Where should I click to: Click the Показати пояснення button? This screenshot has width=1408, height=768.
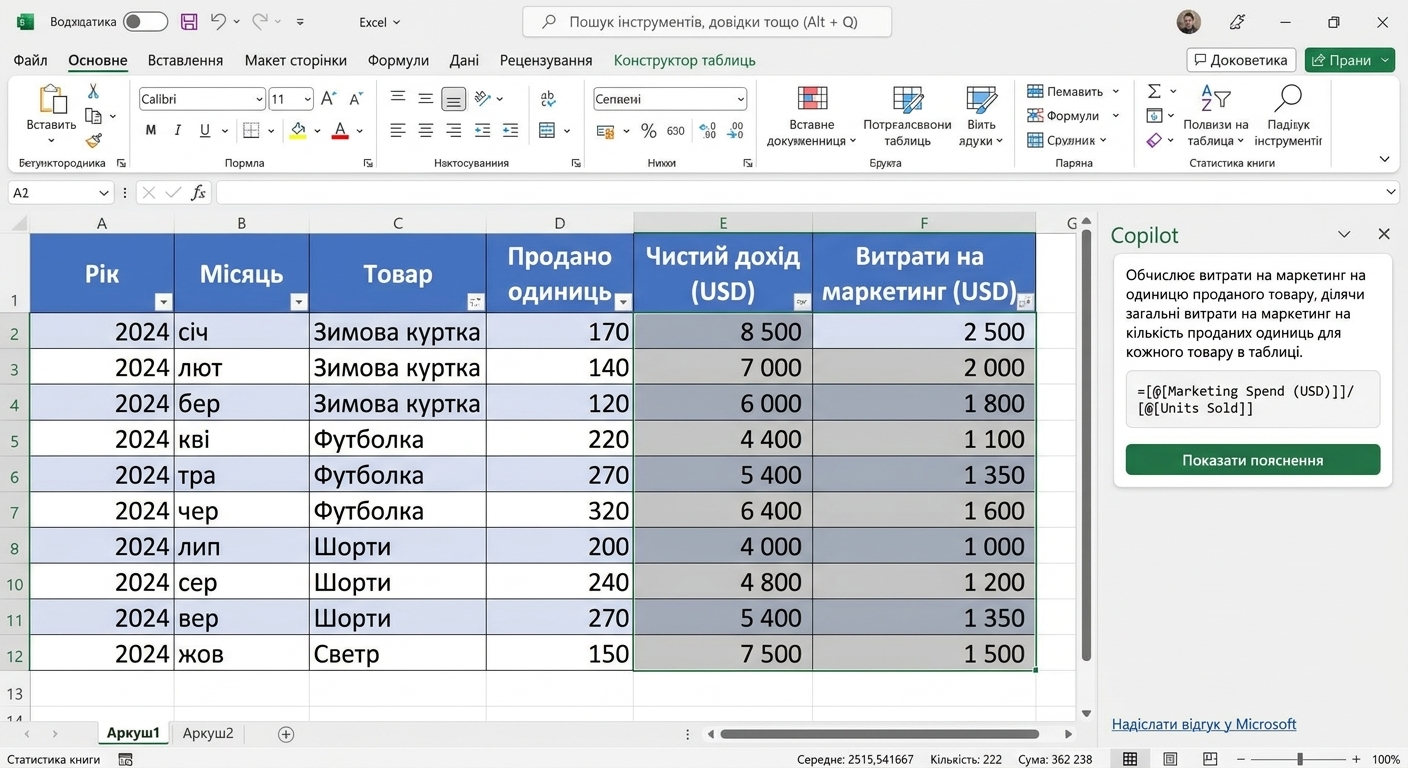tap(1253, 460)
